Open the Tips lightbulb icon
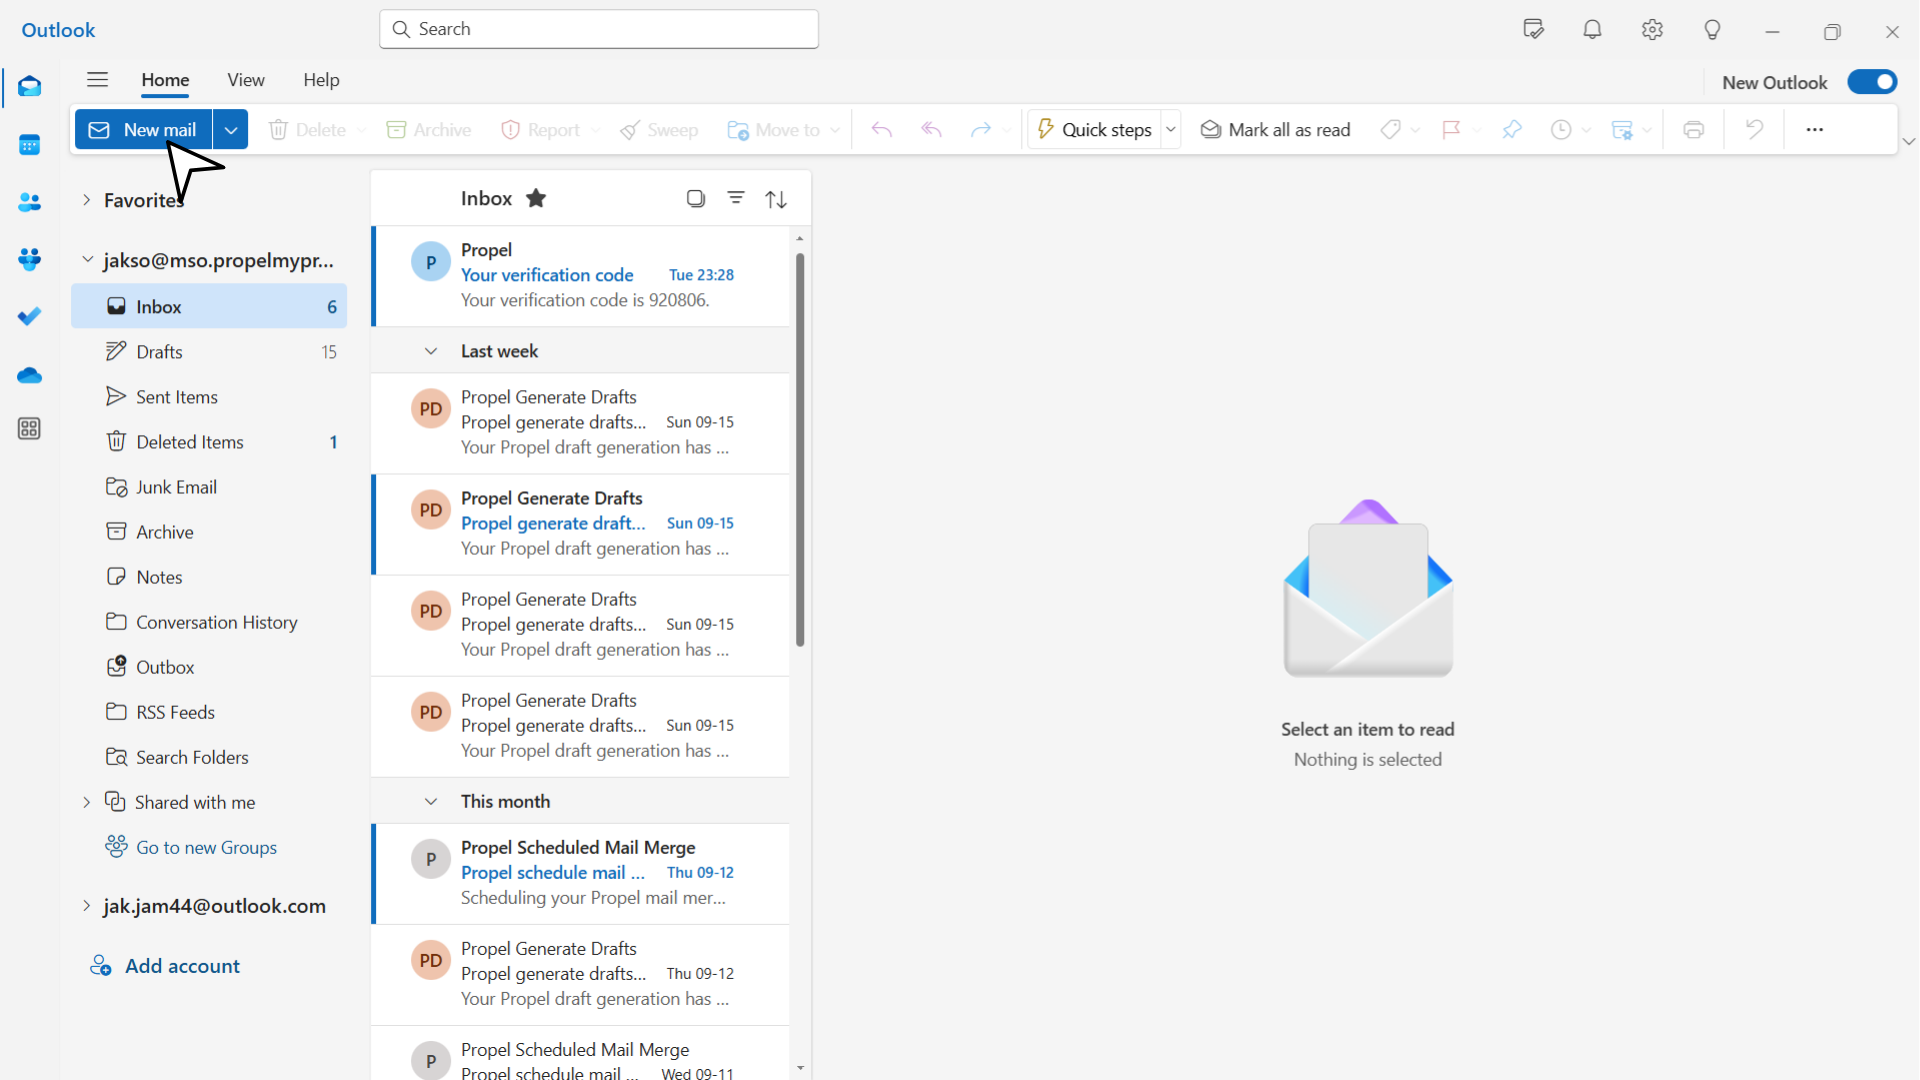The height and width of the screenshot is (1080, 1920). [x=1712, y=29]
